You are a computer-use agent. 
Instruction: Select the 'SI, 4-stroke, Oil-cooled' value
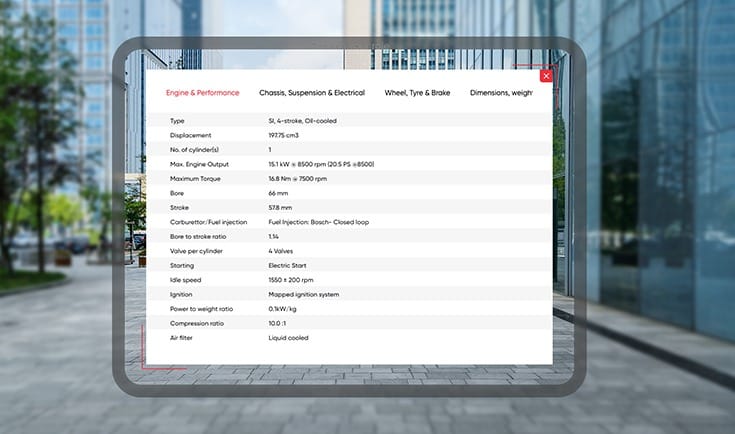point(302,121)
